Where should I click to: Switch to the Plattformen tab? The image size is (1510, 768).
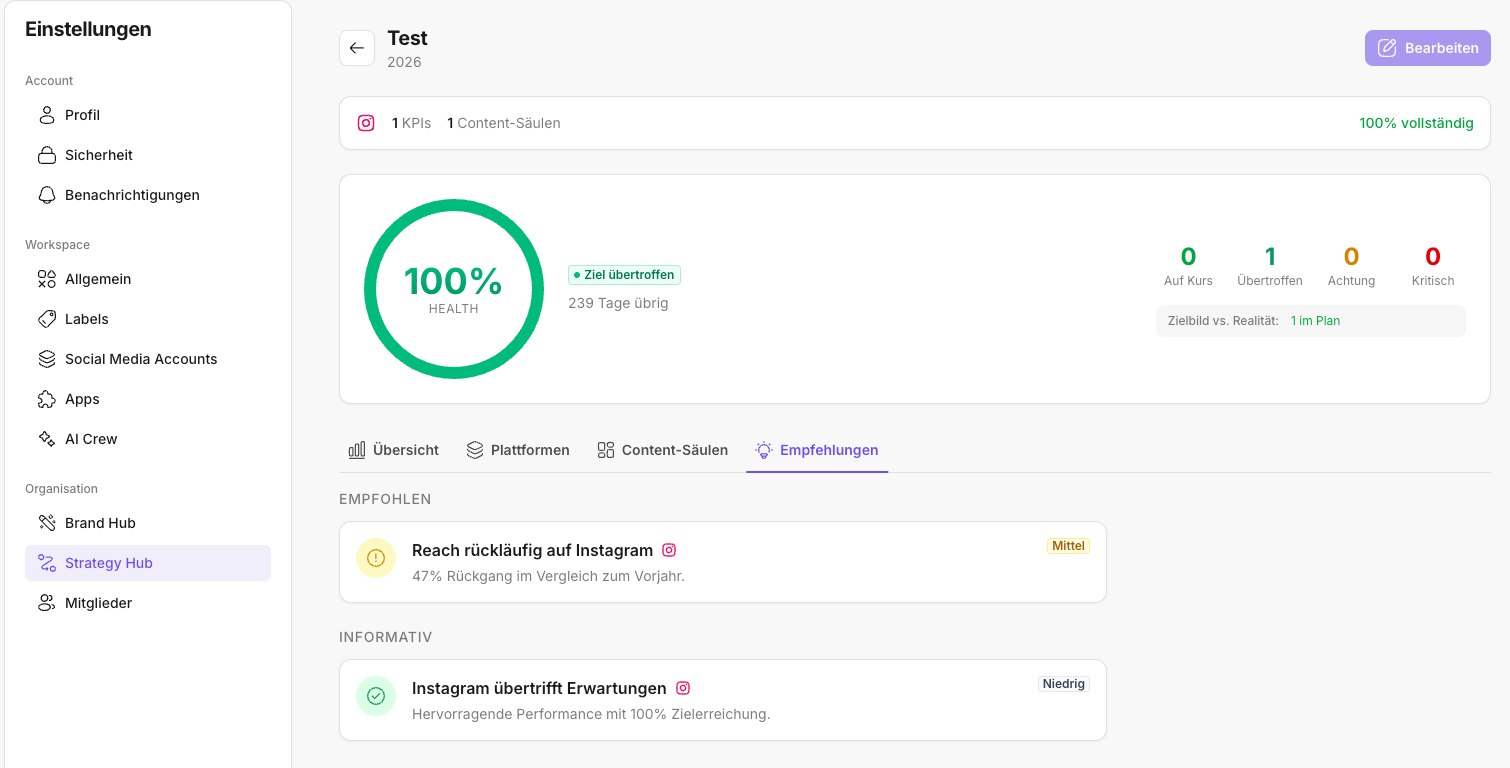coord(518,450)
